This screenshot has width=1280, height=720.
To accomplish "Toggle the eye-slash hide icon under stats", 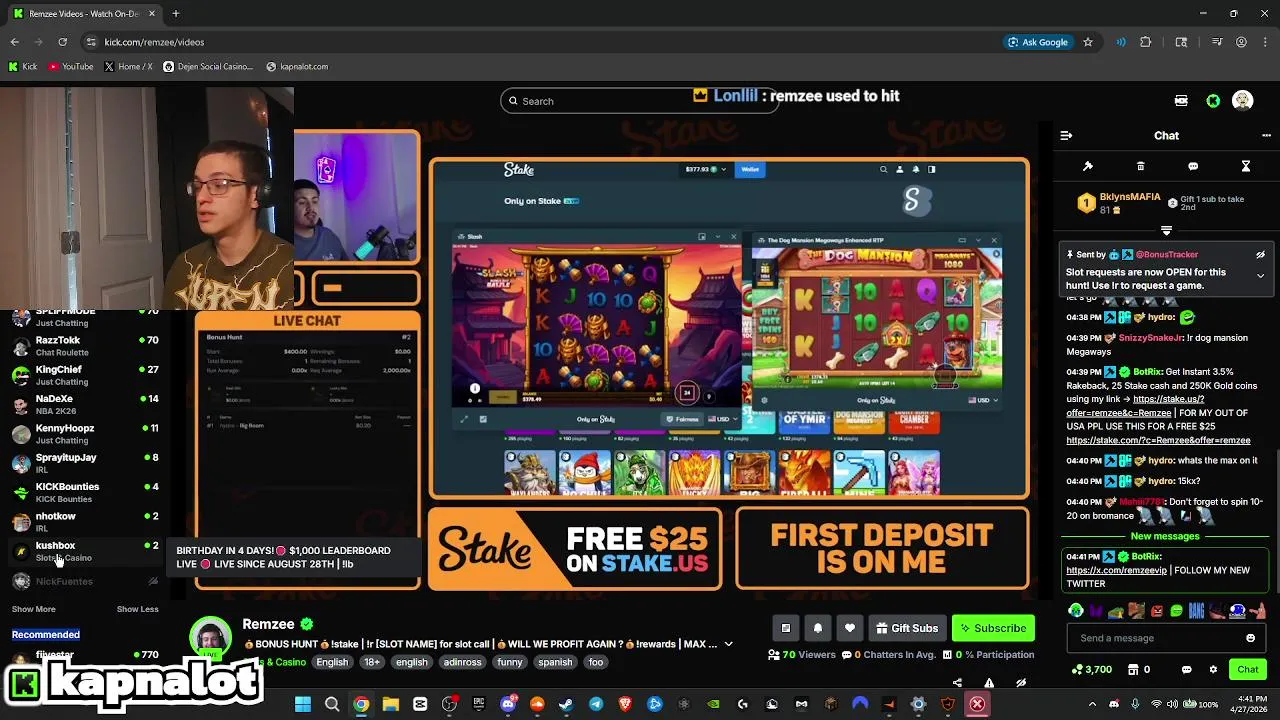I will 1021,683.
